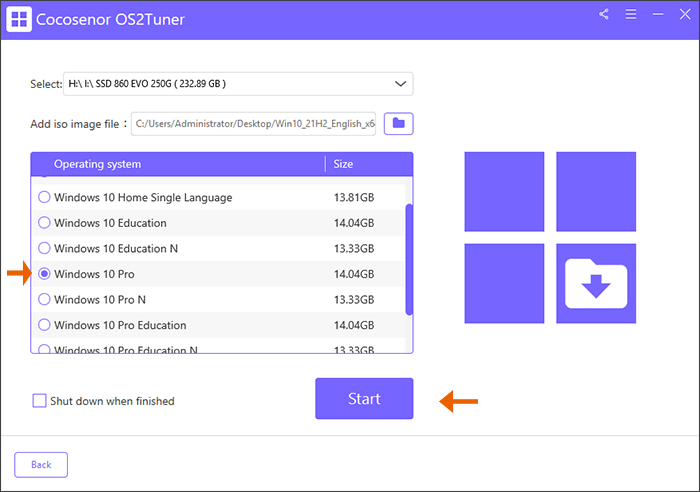Click the 13.33GB size of Windows 10 Pro N
The height and width of the screenshot is (492, 700).
tap(354, 300)
